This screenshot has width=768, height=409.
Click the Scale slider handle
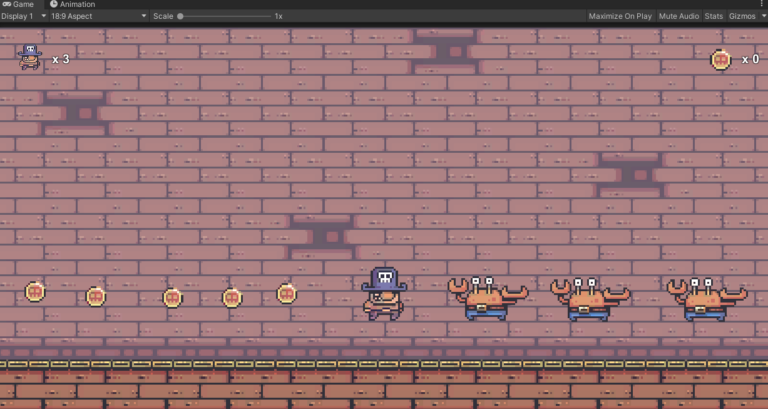coord(180,16)
